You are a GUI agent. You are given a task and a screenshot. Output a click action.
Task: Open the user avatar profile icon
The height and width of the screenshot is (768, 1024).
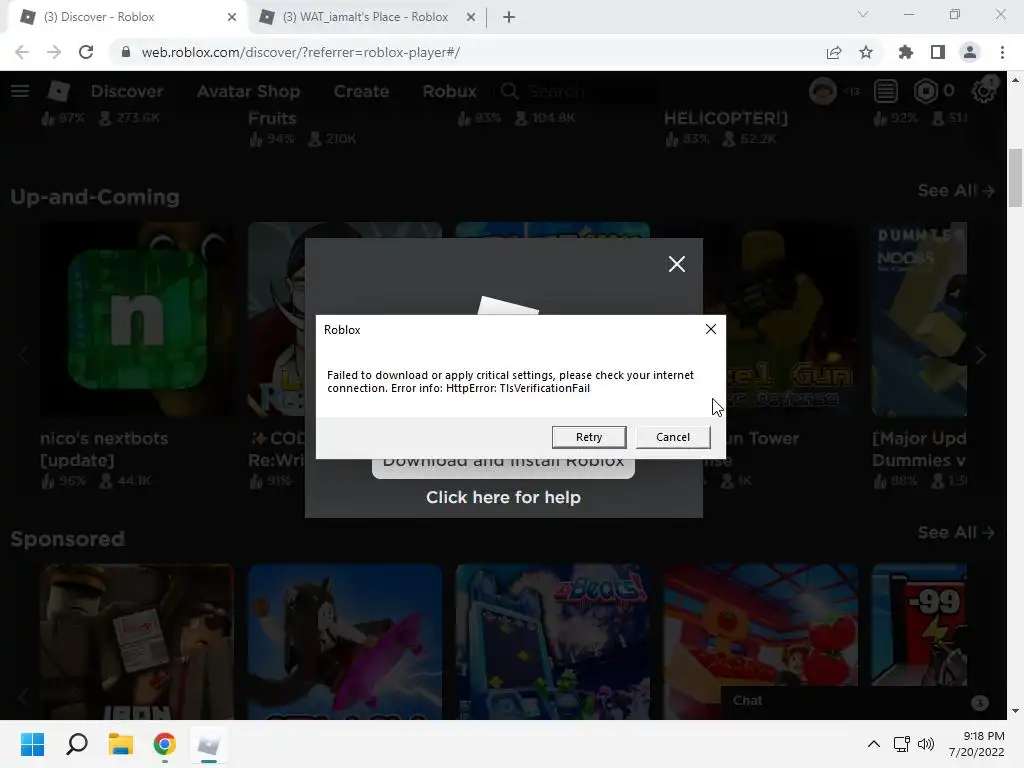pos(822,91)
